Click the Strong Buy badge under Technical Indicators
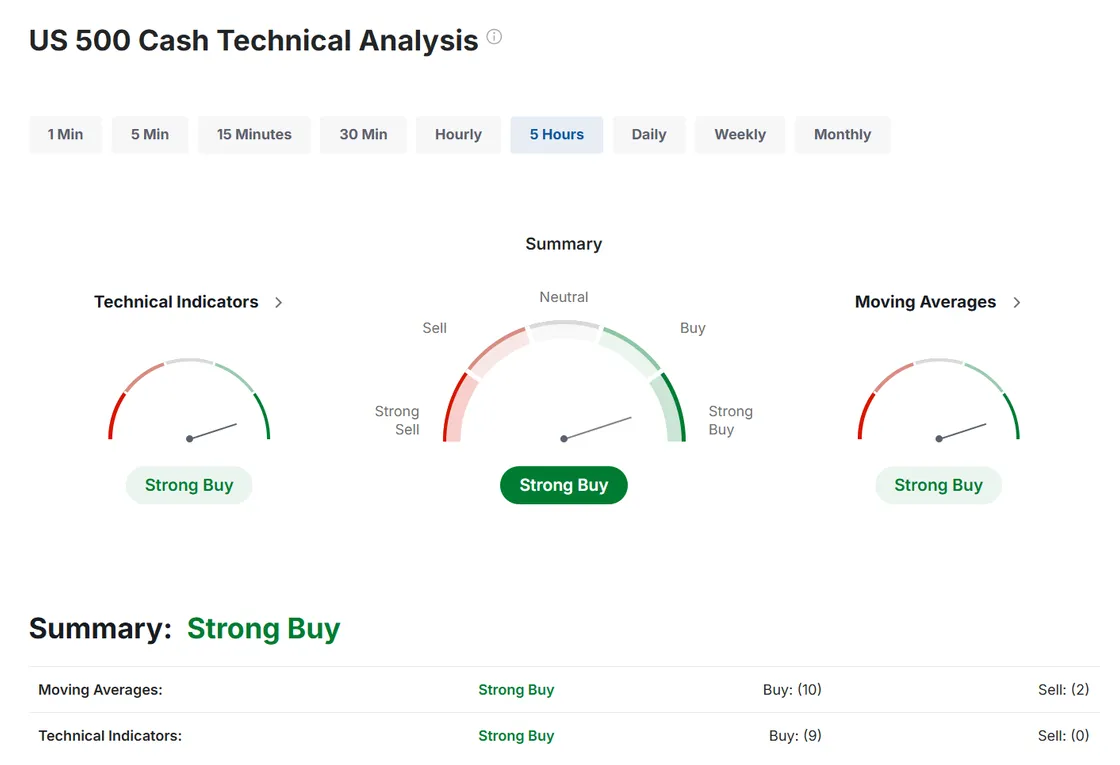 point(189,485)
